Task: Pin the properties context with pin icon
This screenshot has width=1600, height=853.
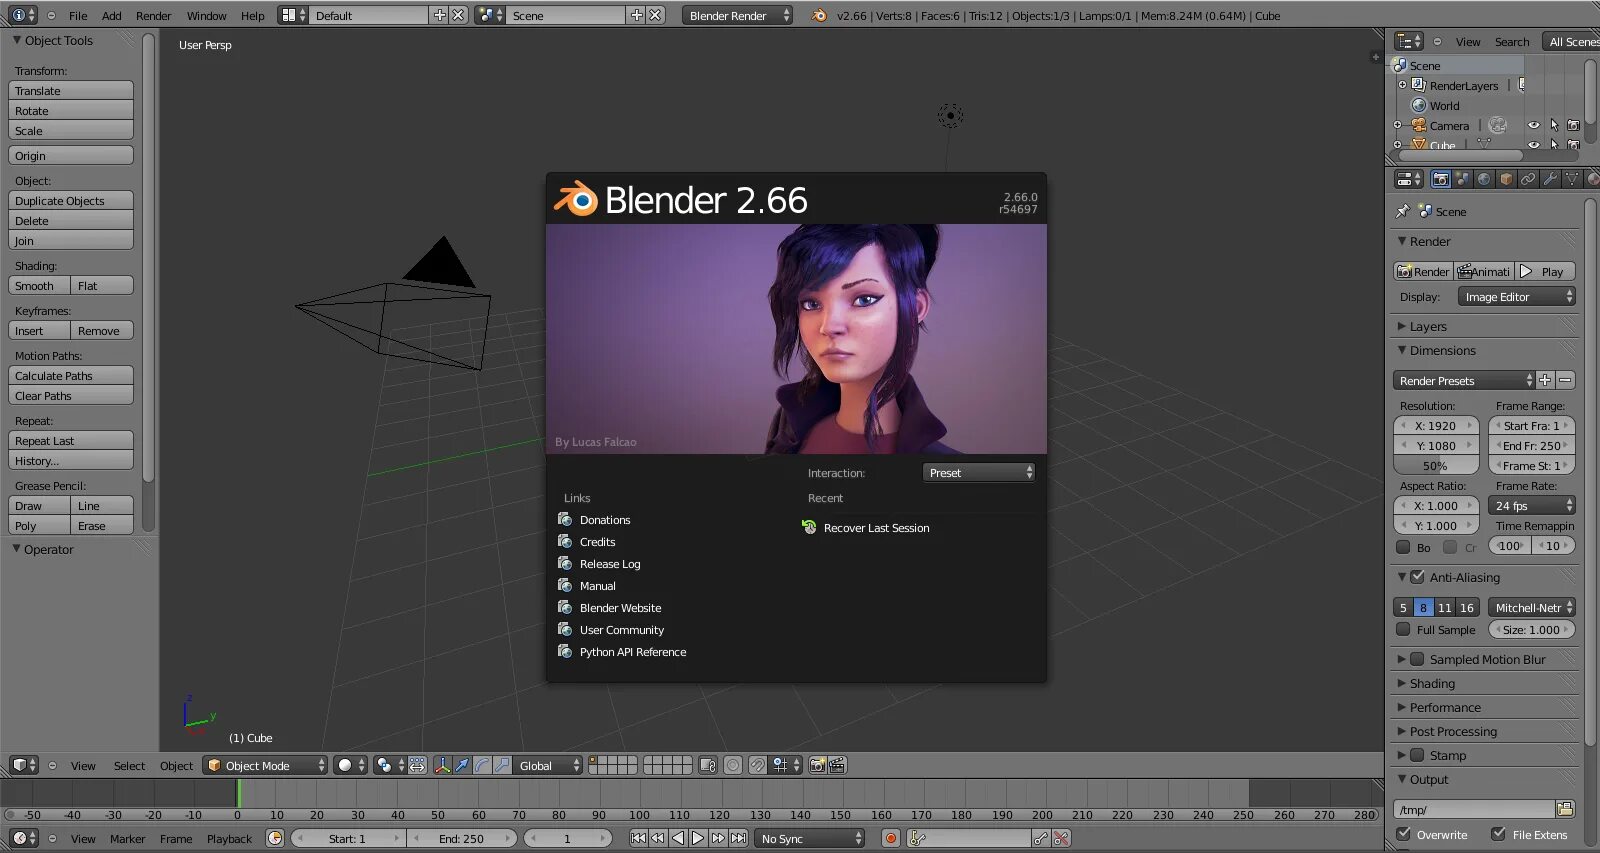Action: pos(1403,211)
